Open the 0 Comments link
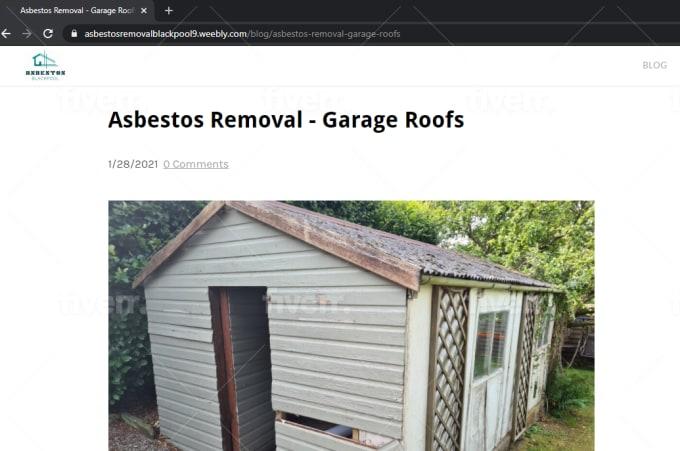This screenshot has height=451, width=680. (196, 164)
